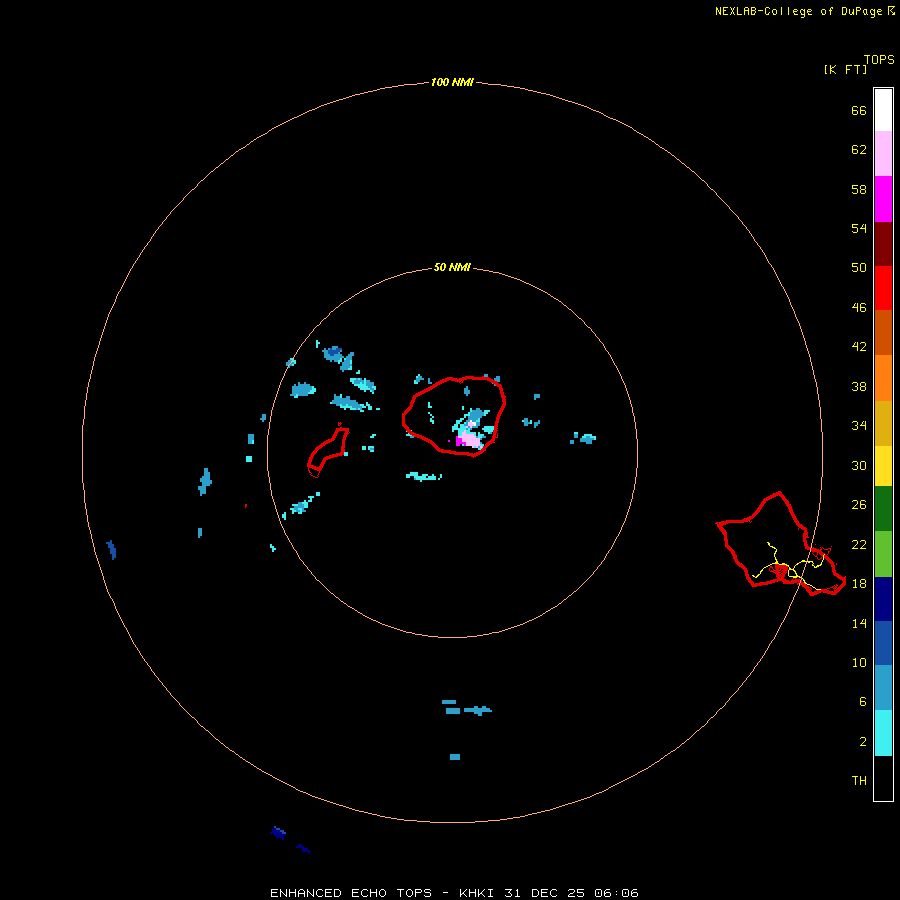
Task: Click the dark navy echoes outside the 100 NMI ring
Action: coord(290,840)
